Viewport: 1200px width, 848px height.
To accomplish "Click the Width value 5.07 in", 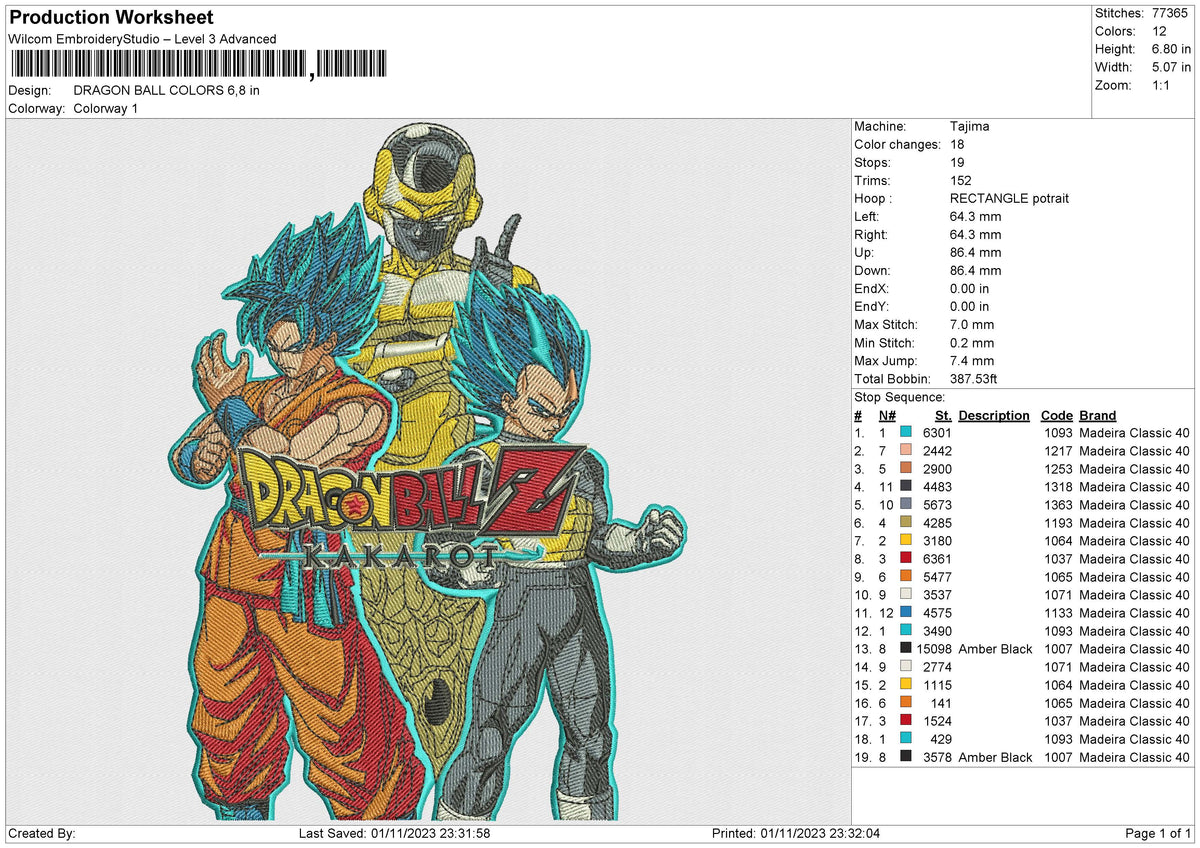I will 1172,67.
